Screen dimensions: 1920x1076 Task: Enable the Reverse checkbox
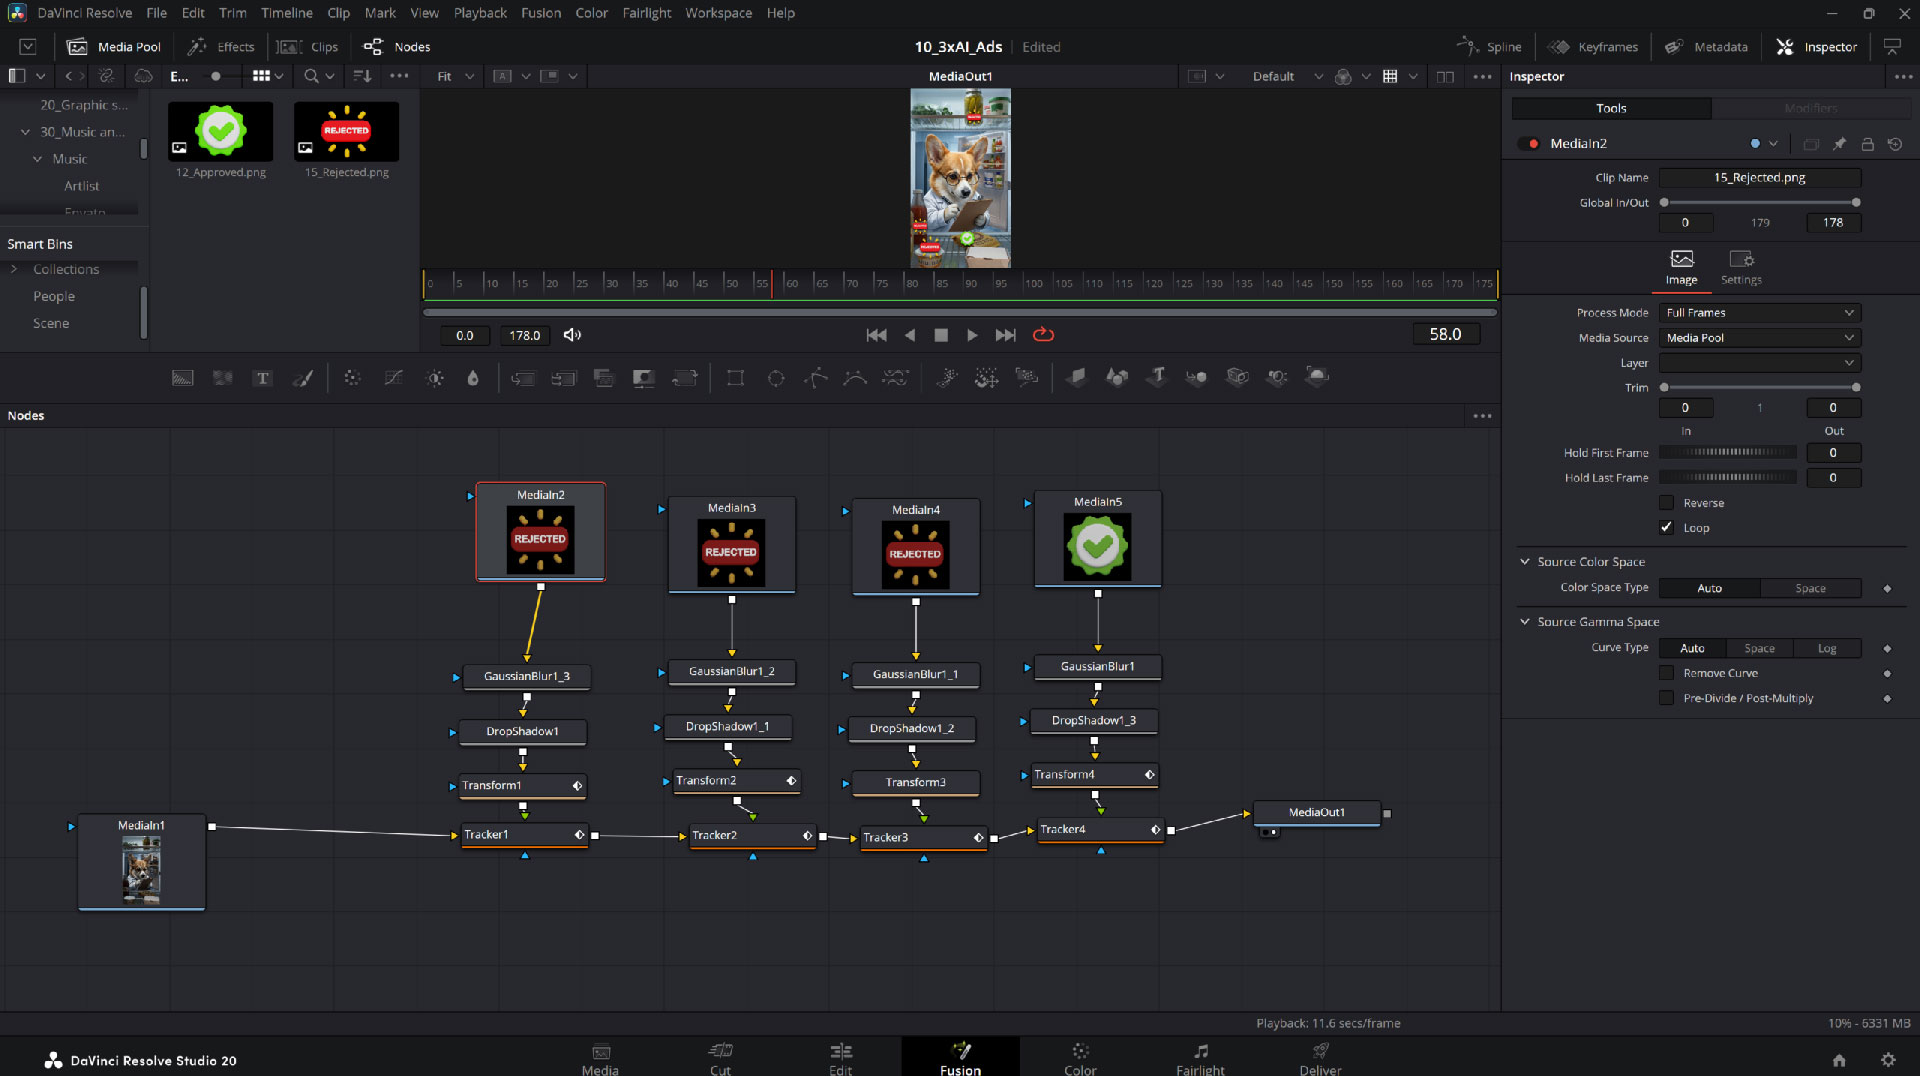tap(1667, 502)
